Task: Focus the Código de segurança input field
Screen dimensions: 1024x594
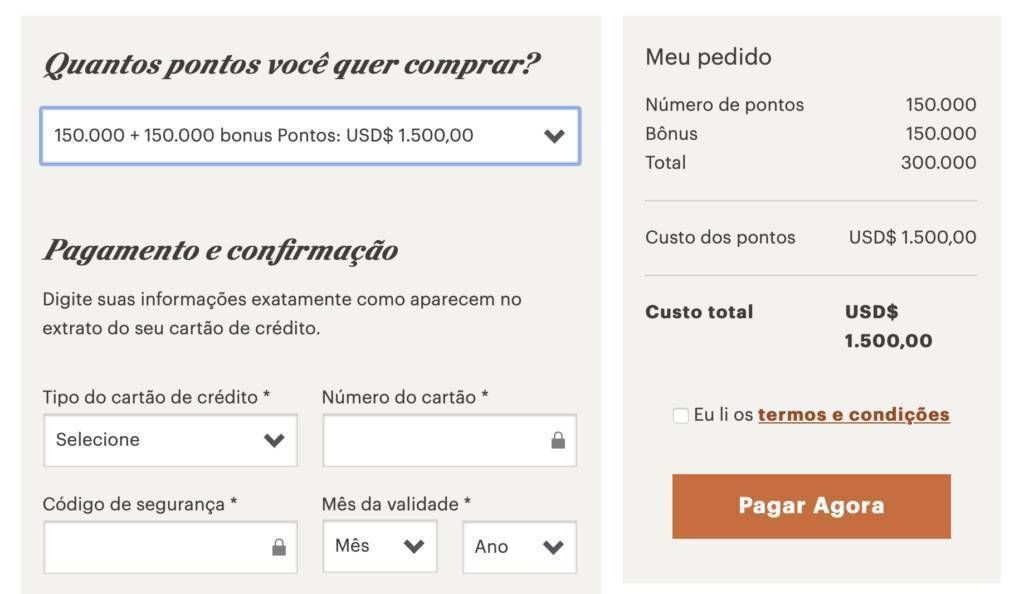Action: (x=170, y=547)
